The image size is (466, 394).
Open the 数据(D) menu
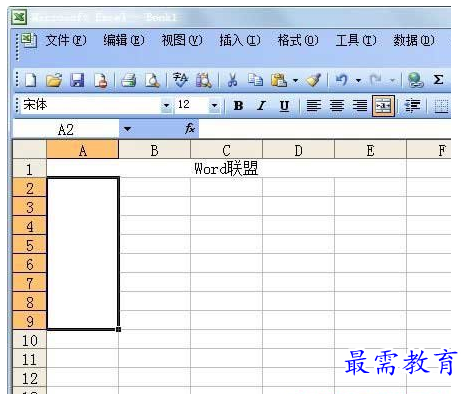coord(414,40)
